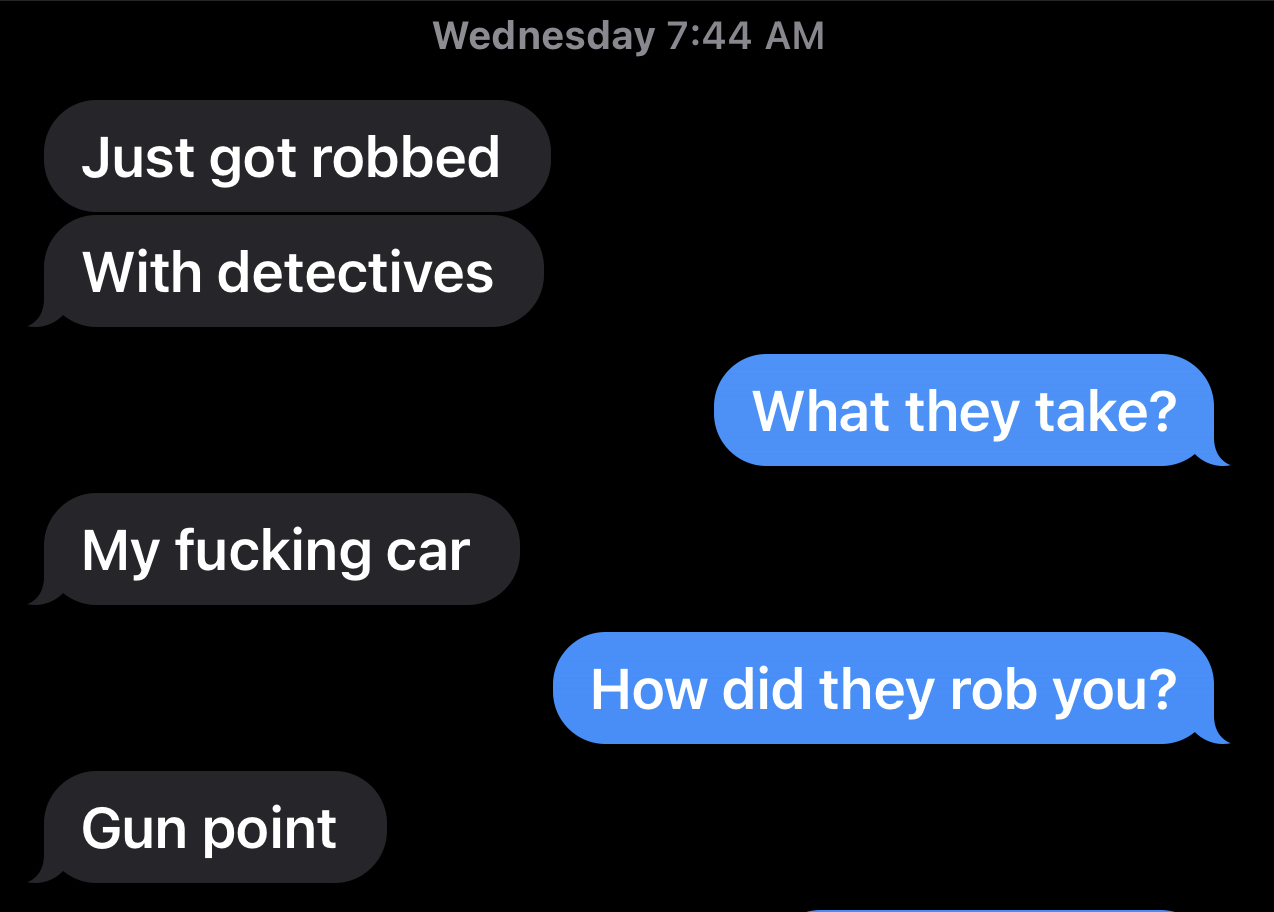Click the word "Just" in first message
This screenshot has width=1274, height=912.
point(138,157)
